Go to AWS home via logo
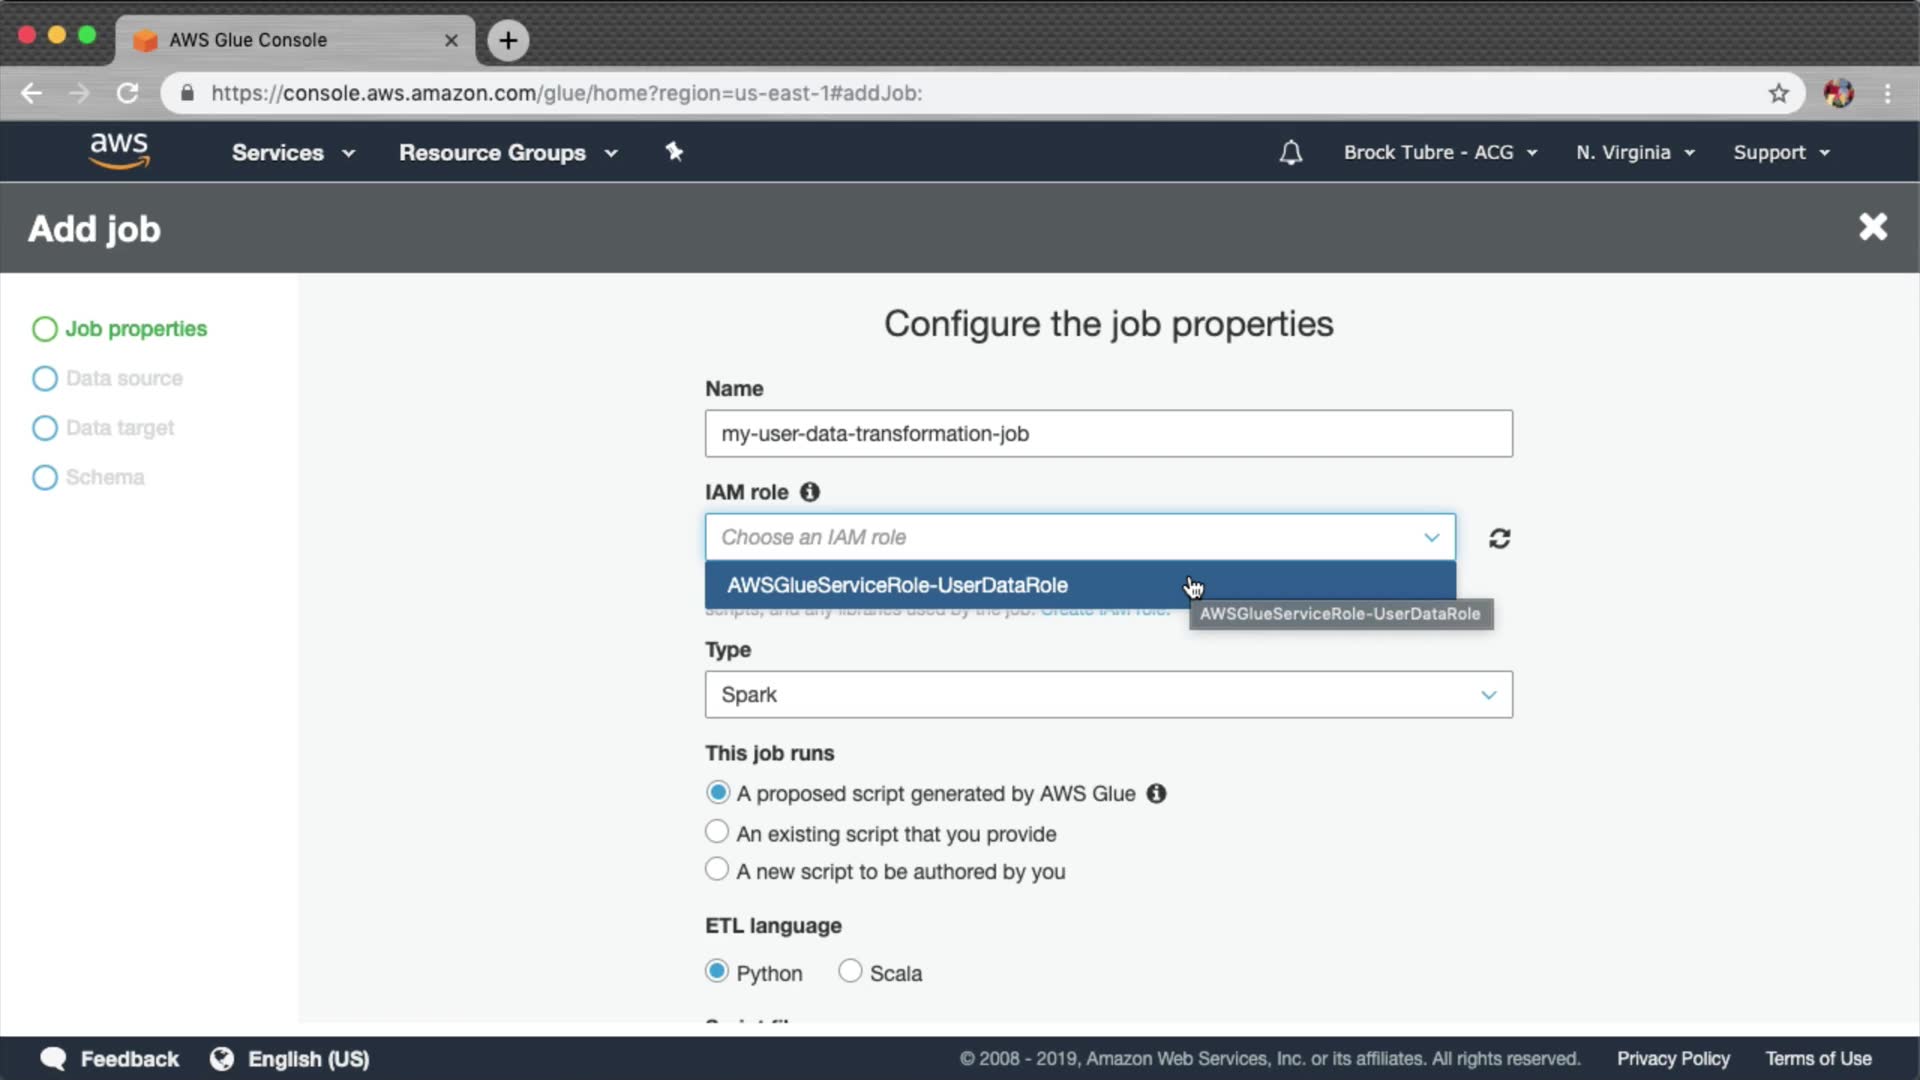 pyautogui.click(x=119, y=151)
